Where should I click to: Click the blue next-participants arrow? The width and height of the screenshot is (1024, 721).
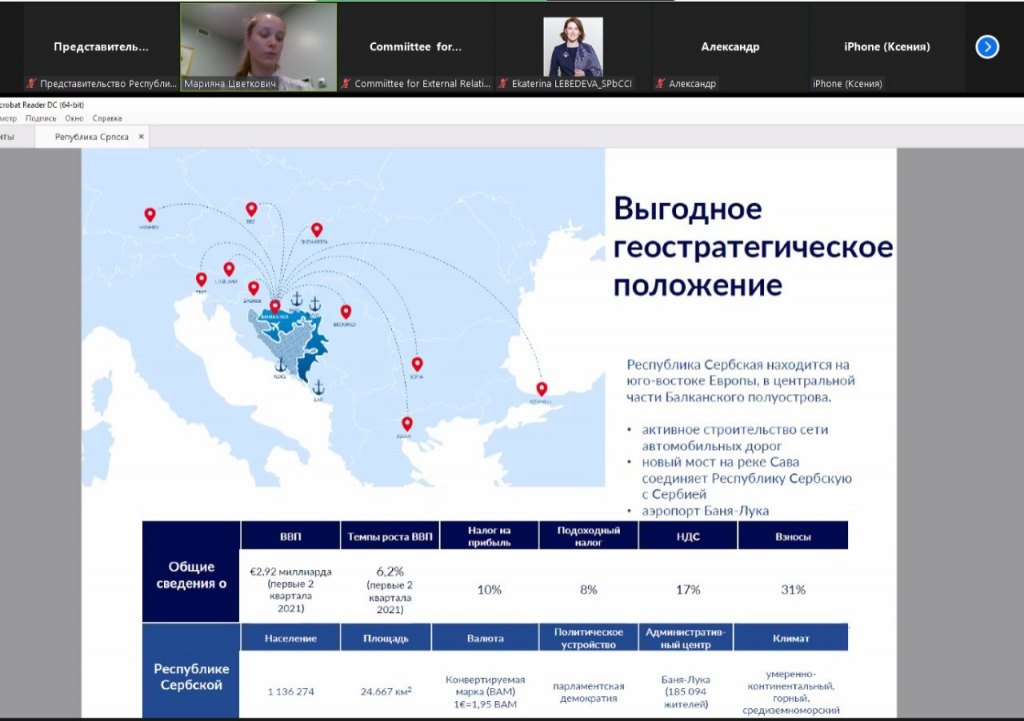tap(987, 47)
